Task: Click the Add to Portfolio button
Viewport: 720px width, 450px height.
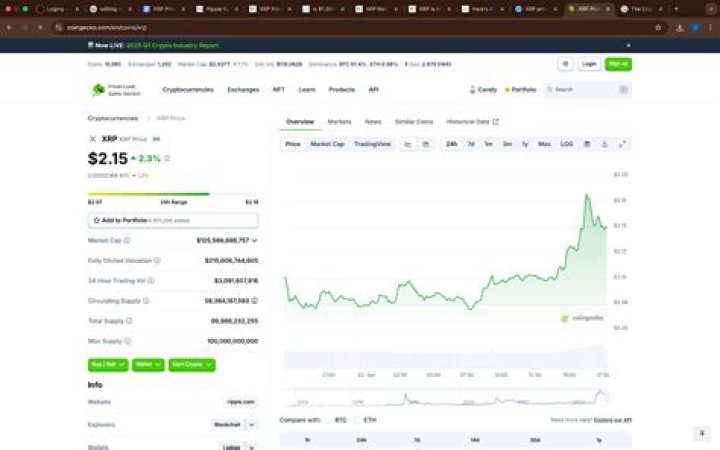Action: [173, 220]
